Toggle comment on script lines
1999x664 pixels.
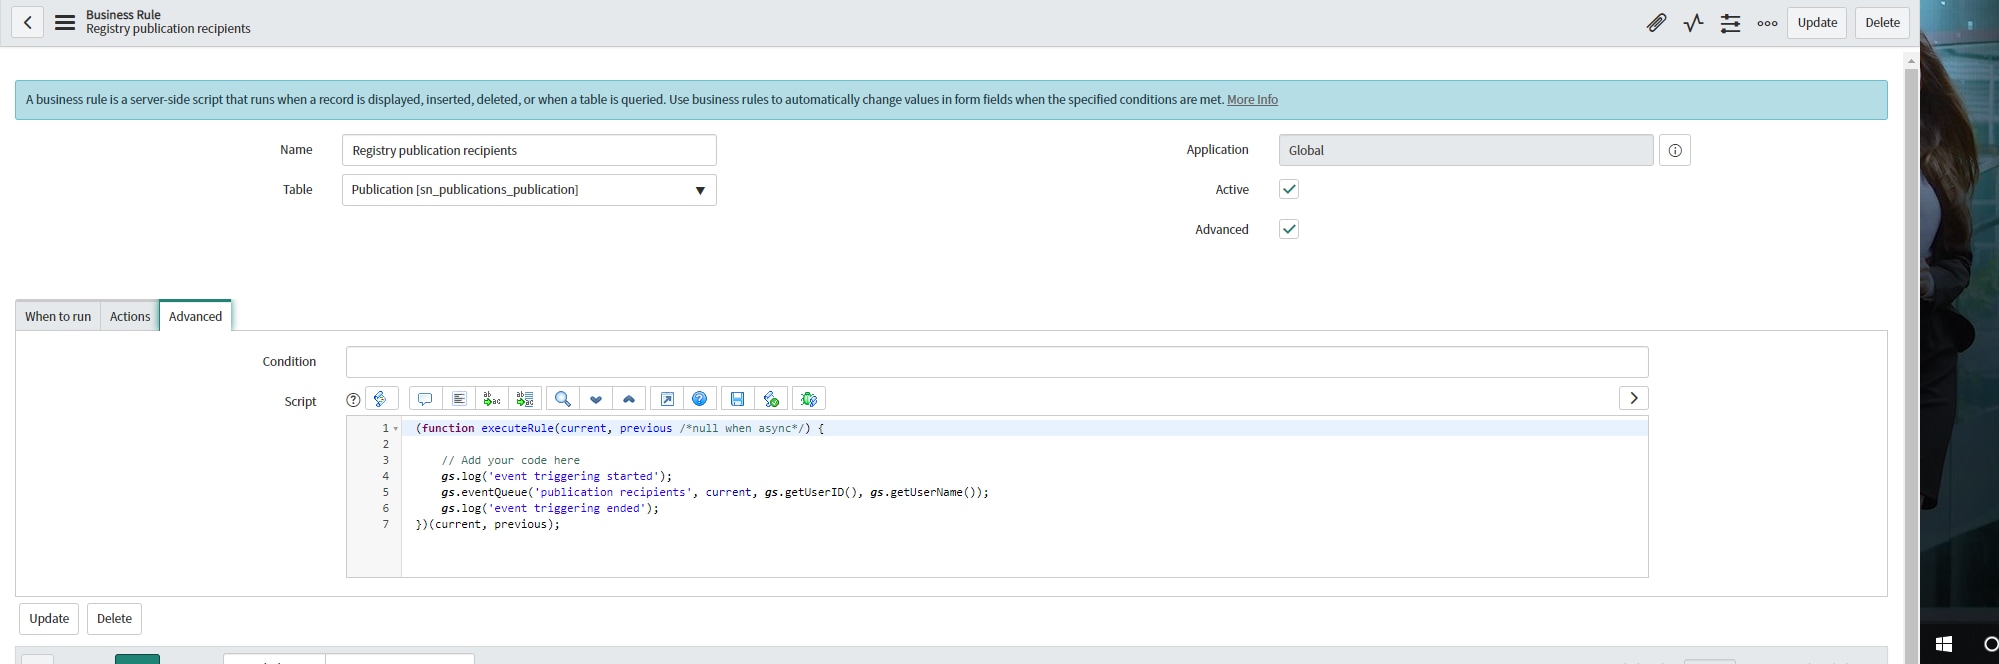425,399
